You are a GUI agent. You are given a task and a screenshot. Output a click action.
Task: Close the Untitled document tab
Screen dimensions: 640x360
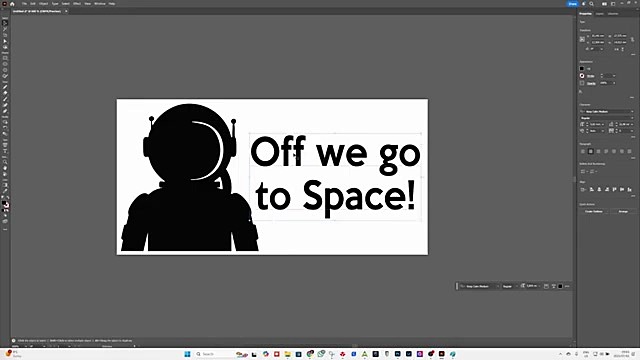(66, 11)
